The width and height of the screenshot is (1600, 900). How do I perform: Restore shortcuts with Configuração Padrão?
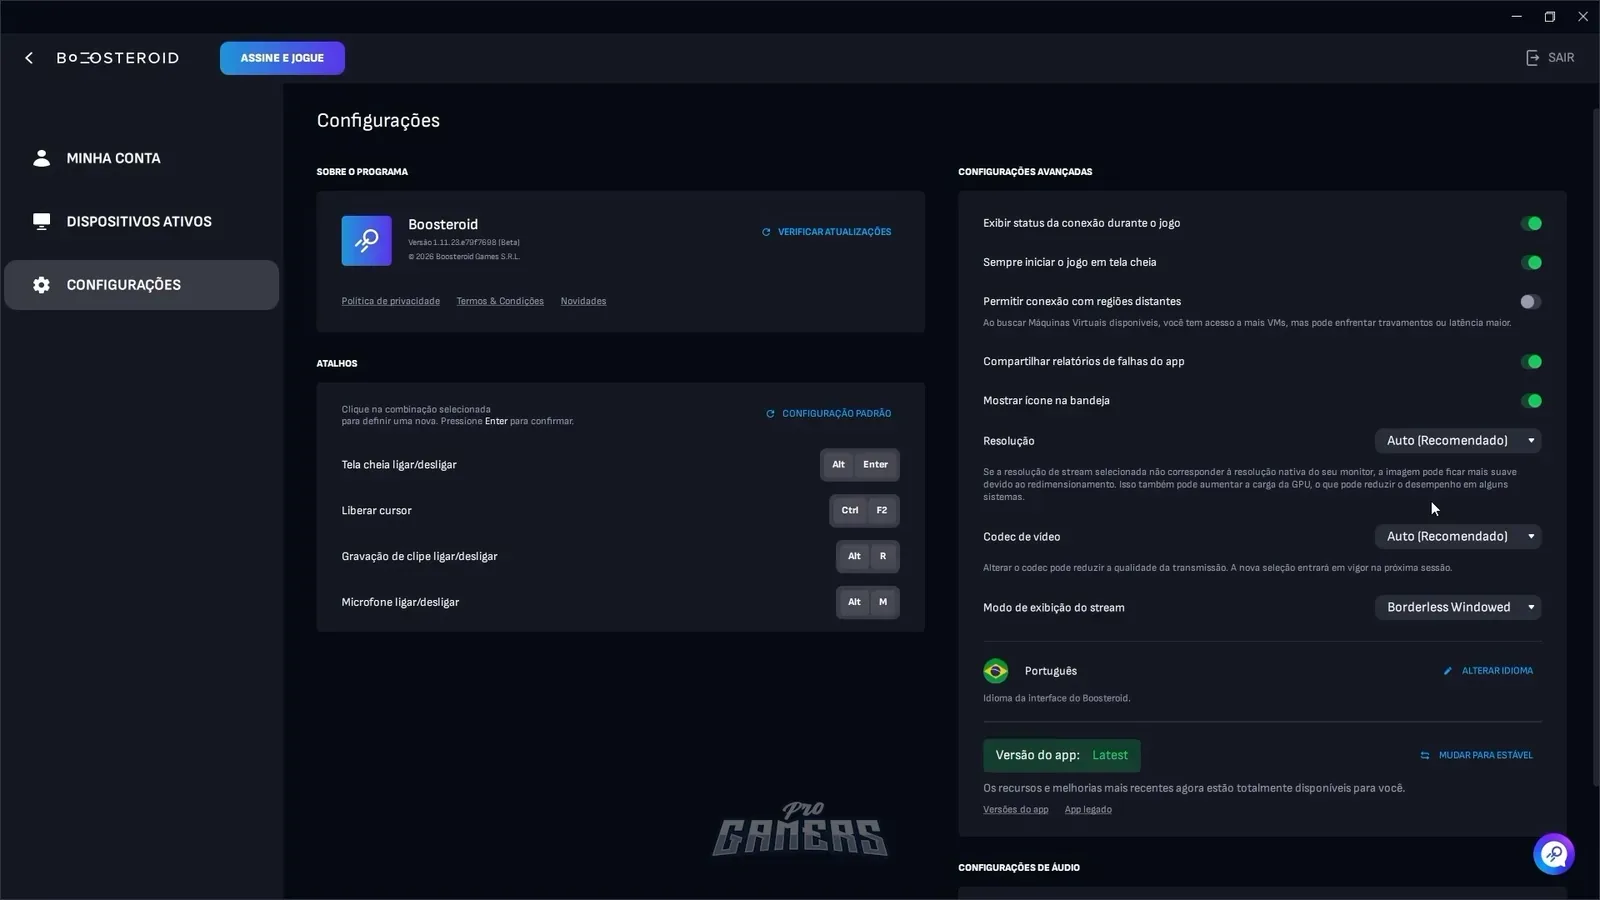pos(828,414)
